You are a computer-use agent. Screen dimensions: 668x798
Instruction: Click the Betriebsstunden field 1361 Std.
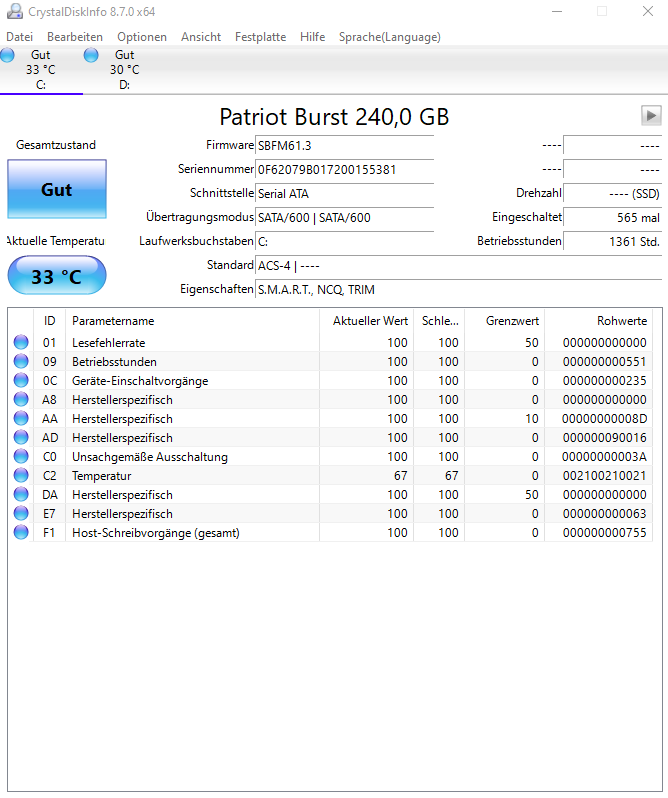pyautogui.click(x=613, y=241)
